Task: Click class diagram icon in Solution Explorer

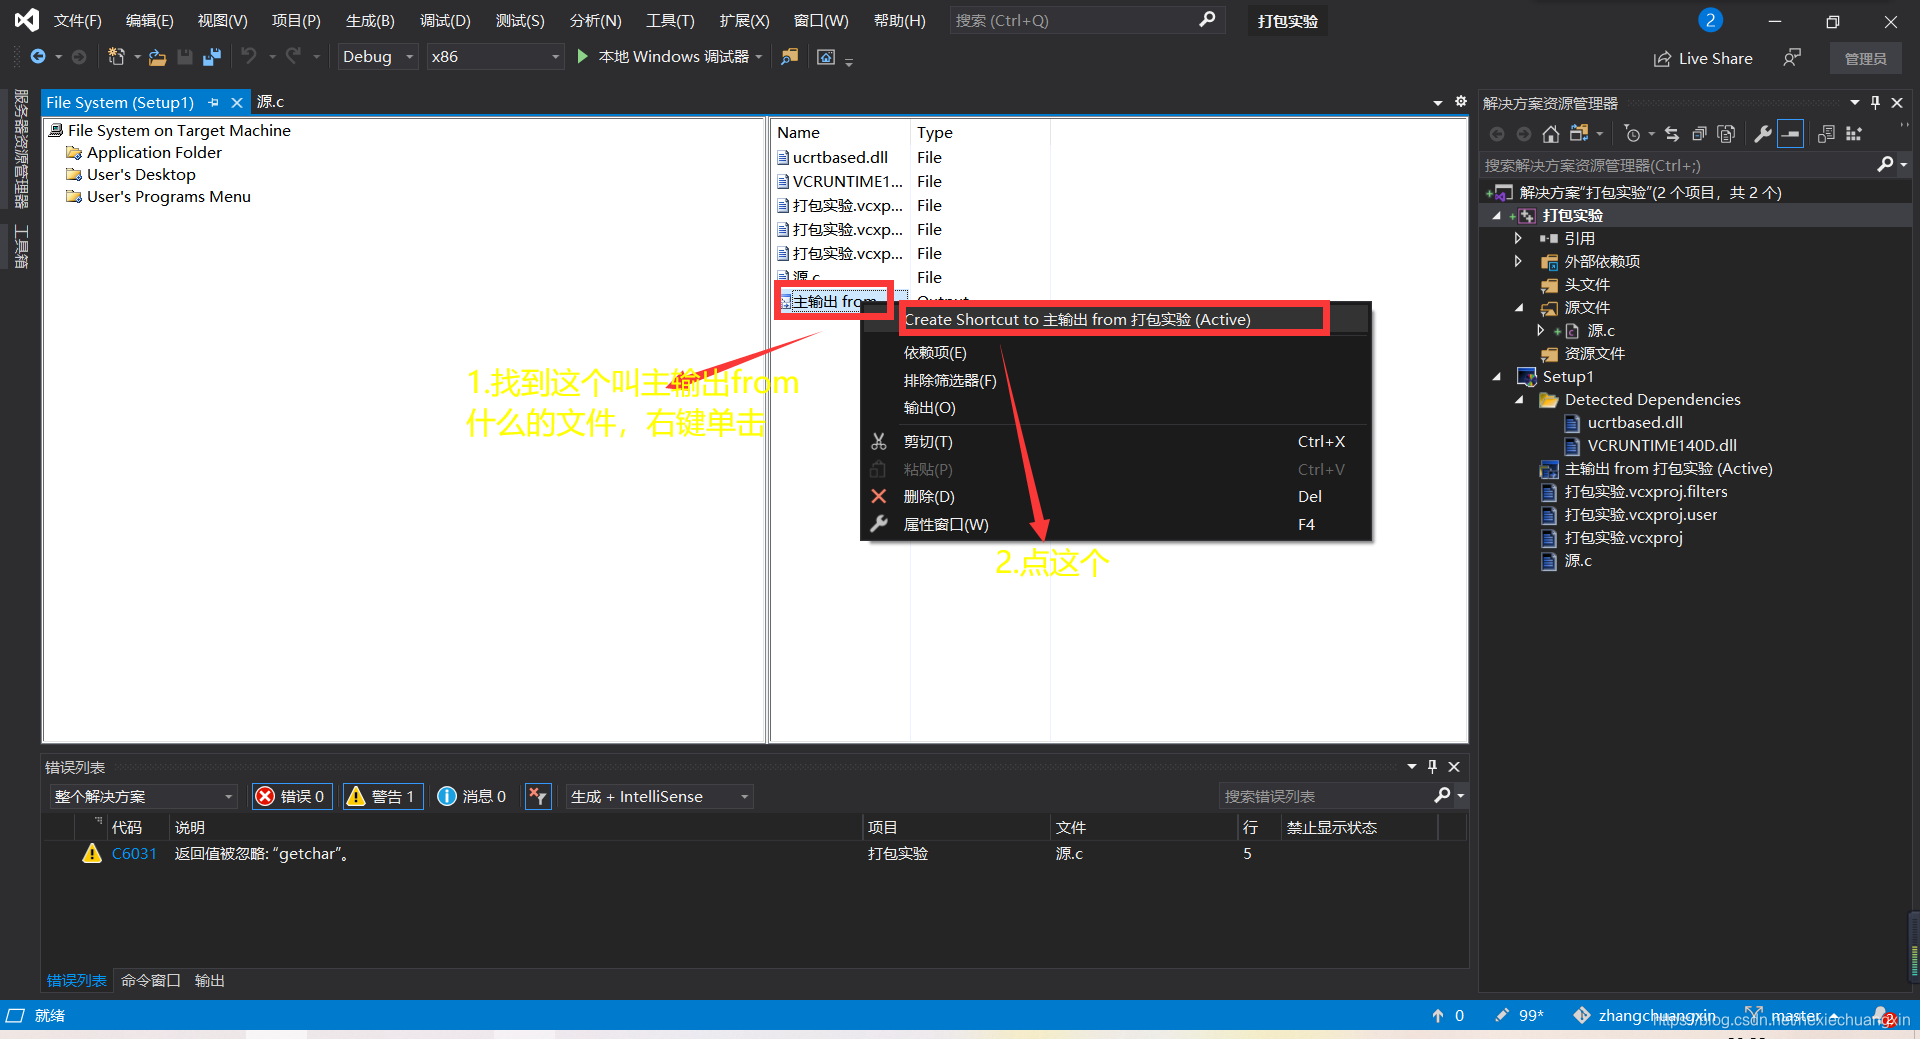Action: pyautogui.click(x=1854, y=134)
